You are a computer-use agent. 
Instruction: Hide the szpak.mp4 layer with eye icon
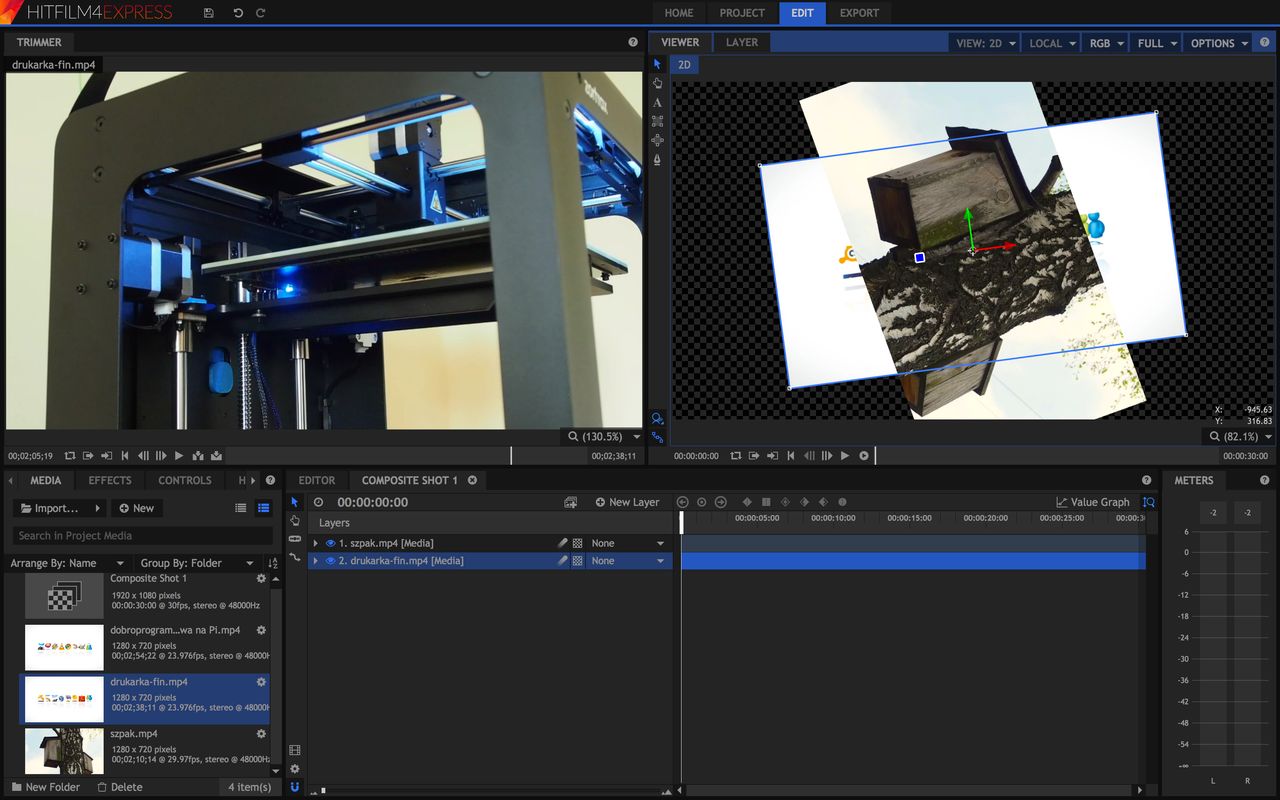[x=330, y=543]
